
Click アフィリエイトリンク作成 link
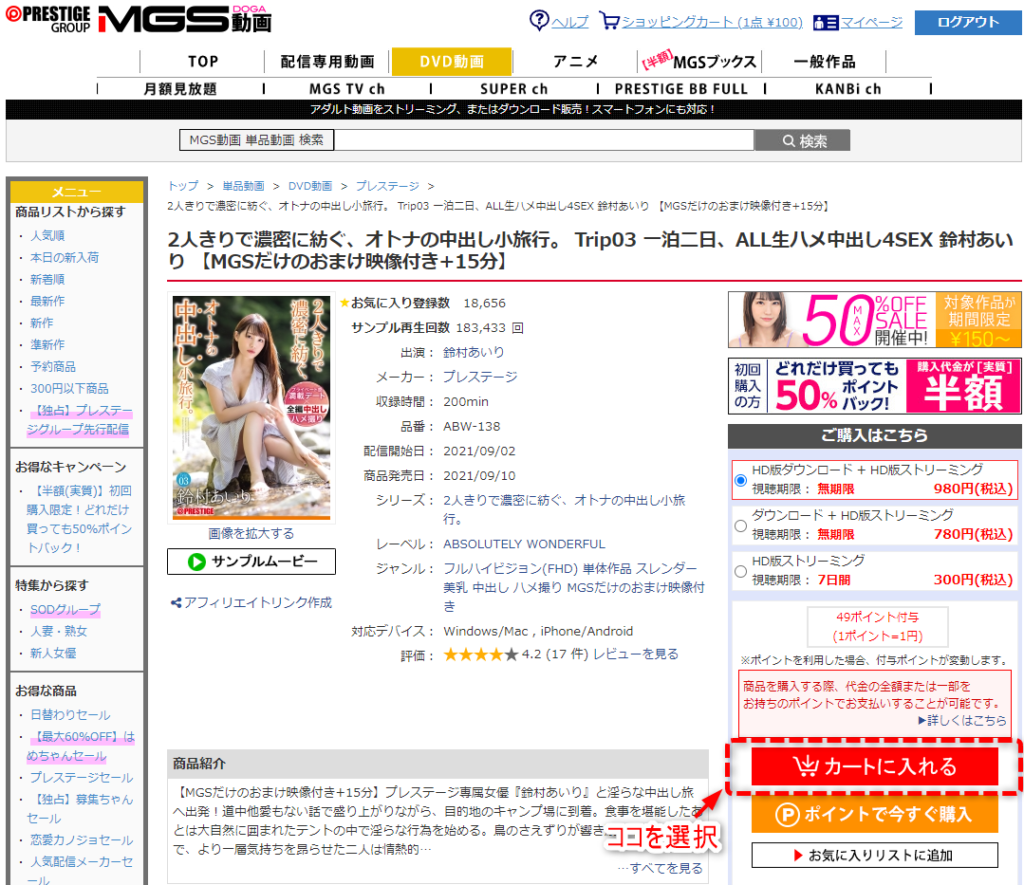pyautogui.click(x=258, y=603)
